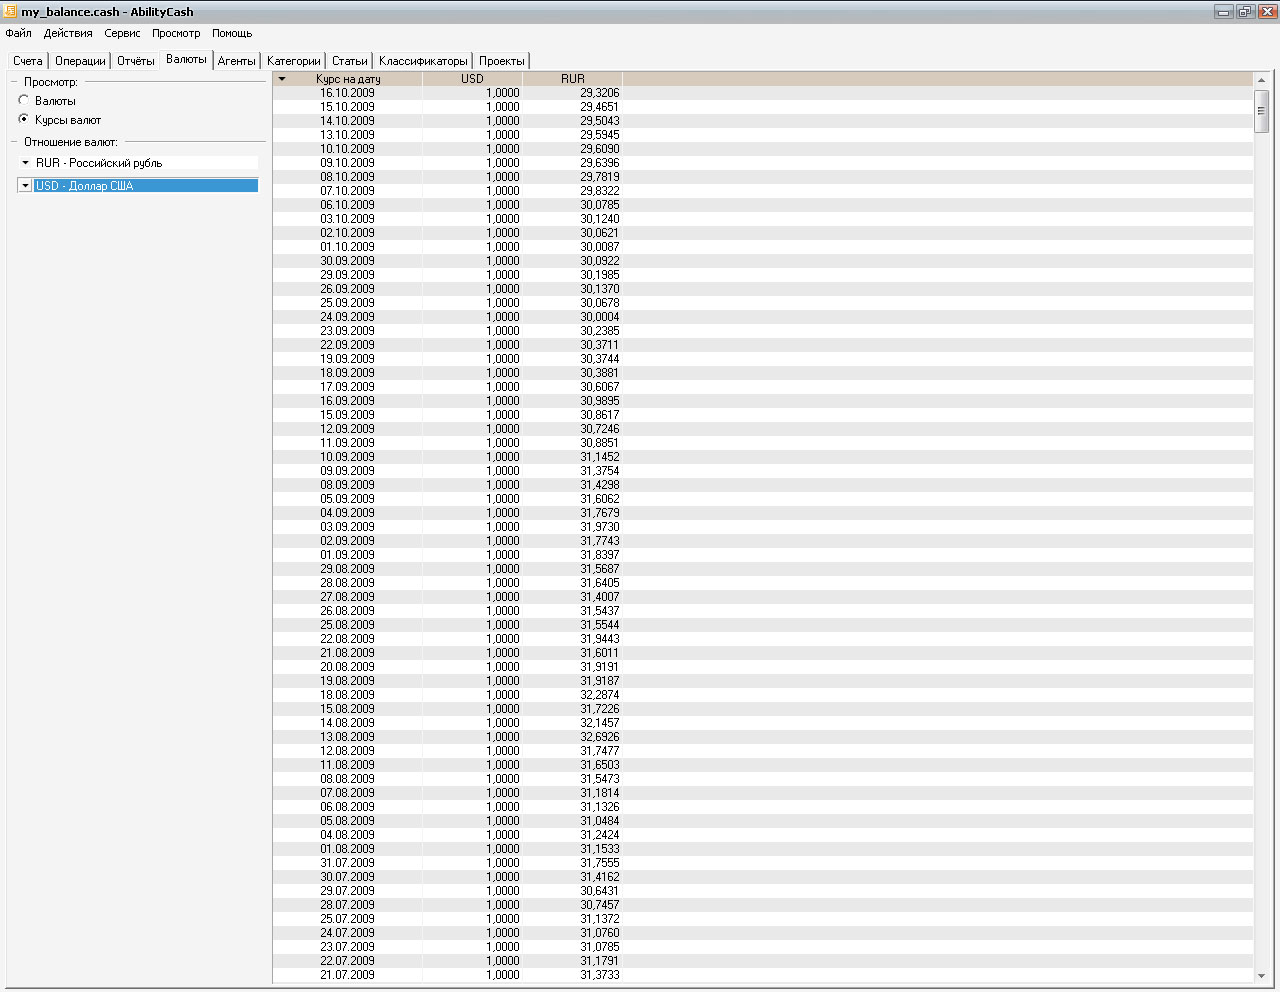Open the Сервис menu
Image resolution: width=1280 pixels, height=992 pixels.
(122, 33)
